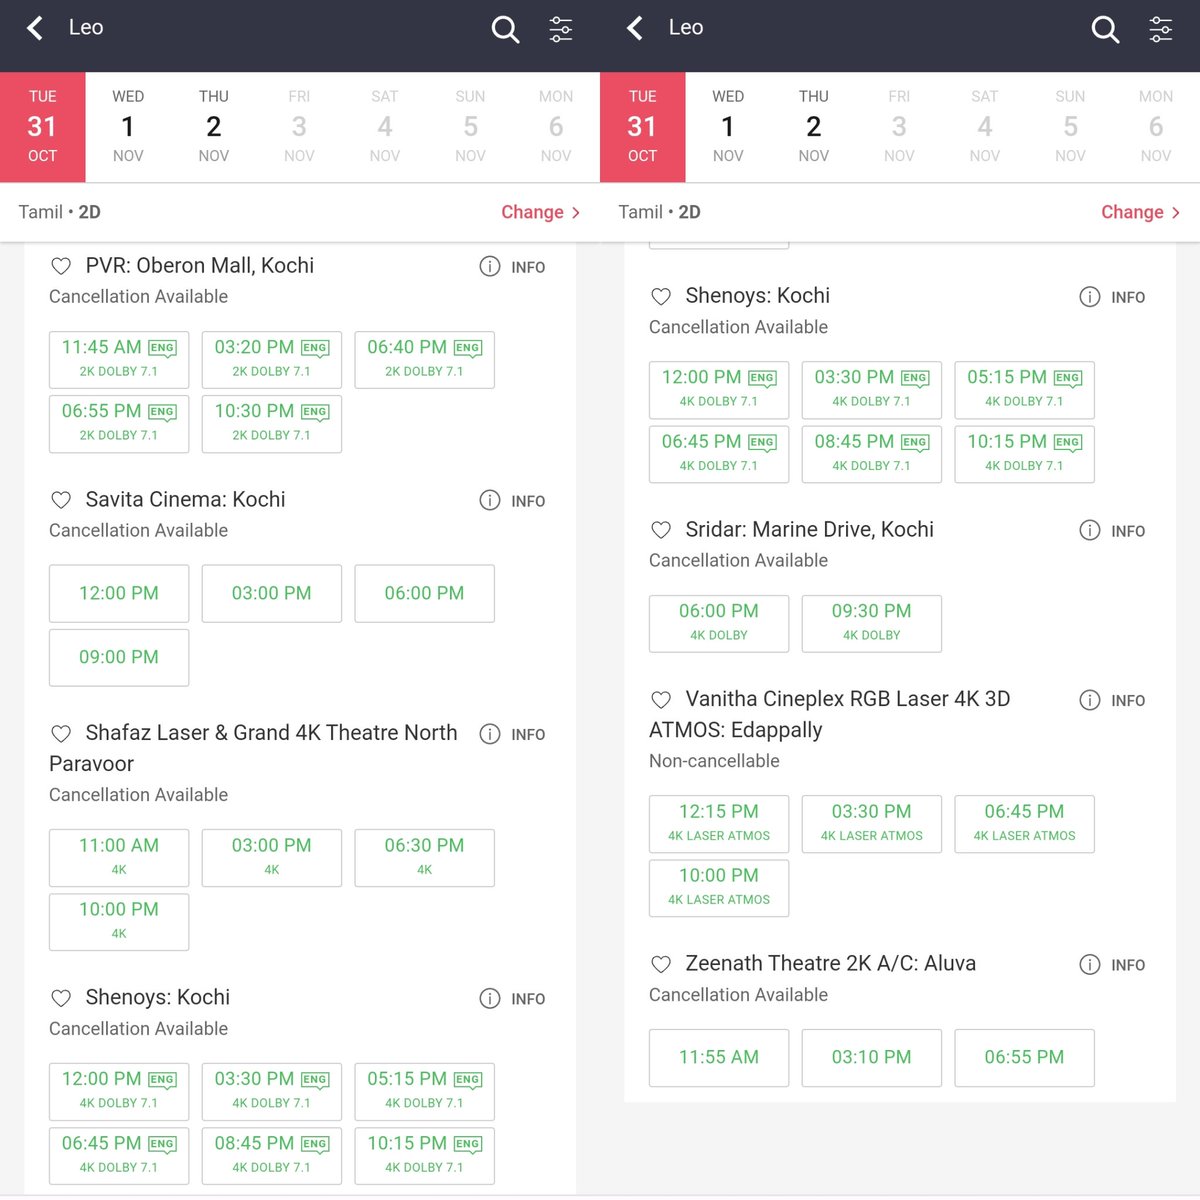Pick FRI 3 NOV in the left screenshot

click(x=299, y=127)
